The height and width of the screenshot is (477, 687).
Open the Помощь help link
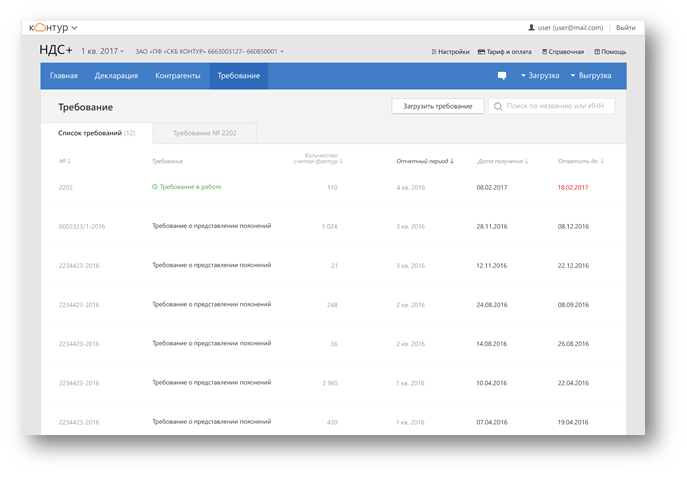click(x=610, y=51)
